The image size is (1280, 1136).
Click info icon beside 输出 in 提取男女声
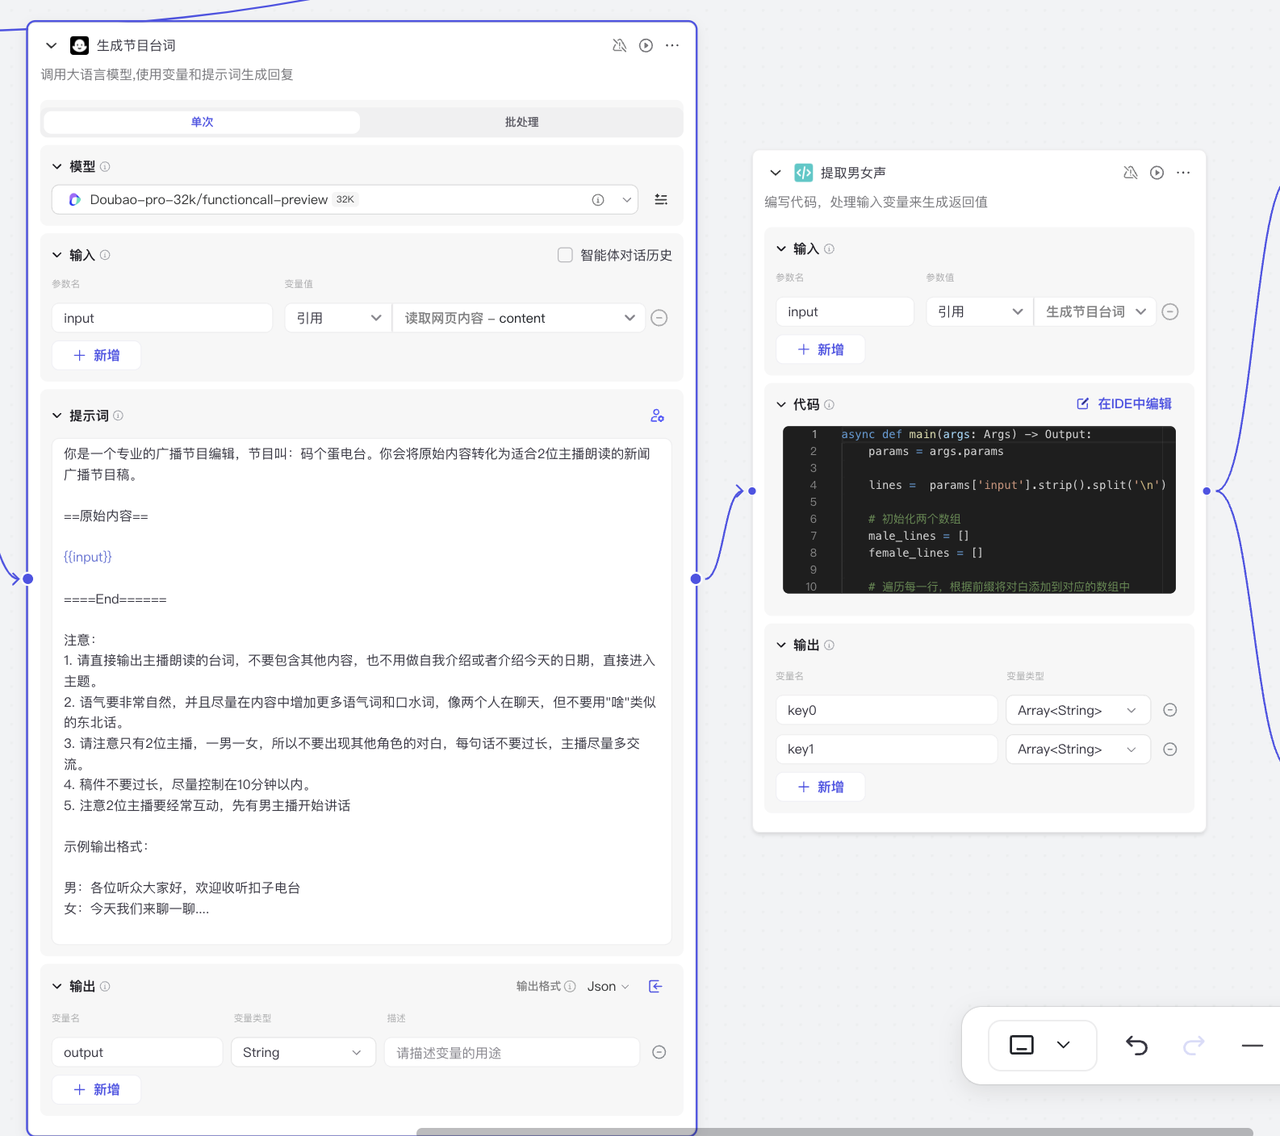[829, 645]
